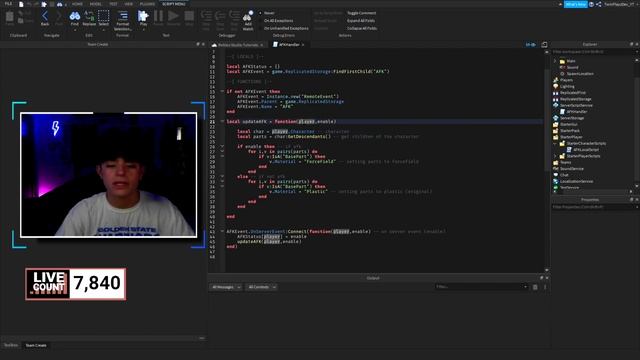Image resolution: width=640 pixels, height=360 pixels.
Task: Switch to the Toolbox bottom tab
Action: tap(11, 345)
